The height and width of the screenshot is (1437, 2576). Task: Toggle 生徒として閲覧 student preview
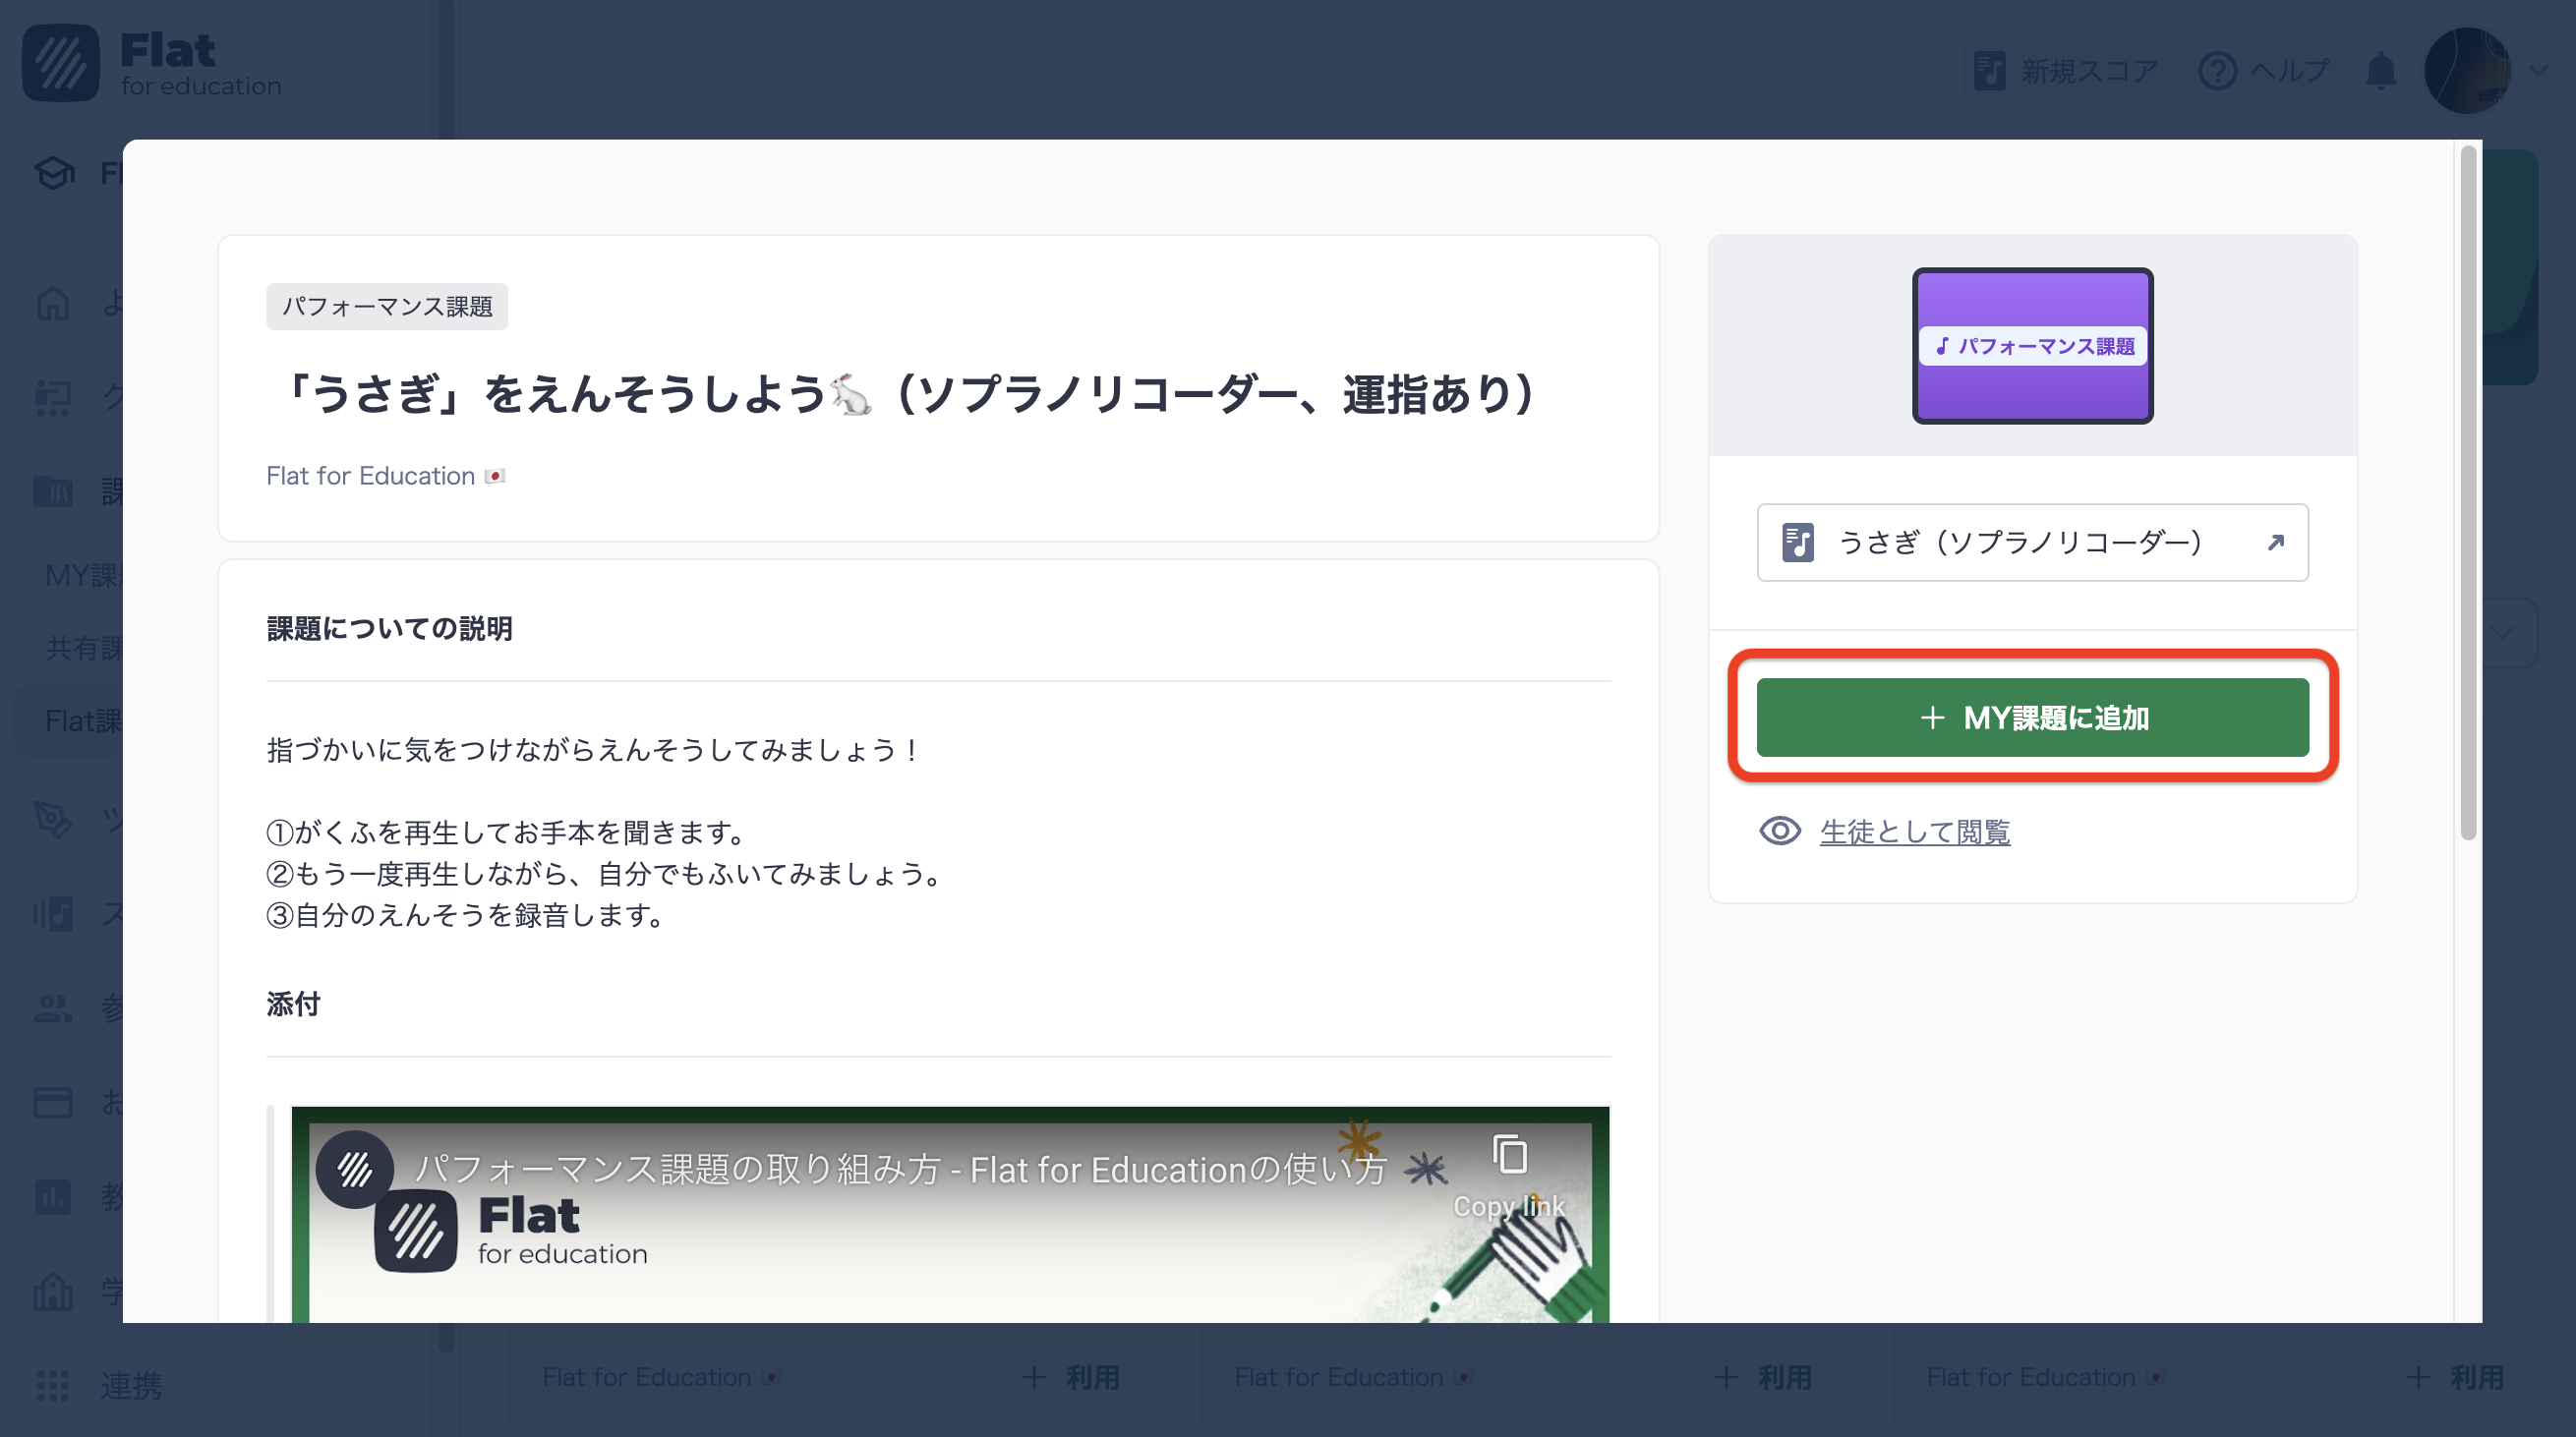pyautogui.click(x=1915, y=832)
